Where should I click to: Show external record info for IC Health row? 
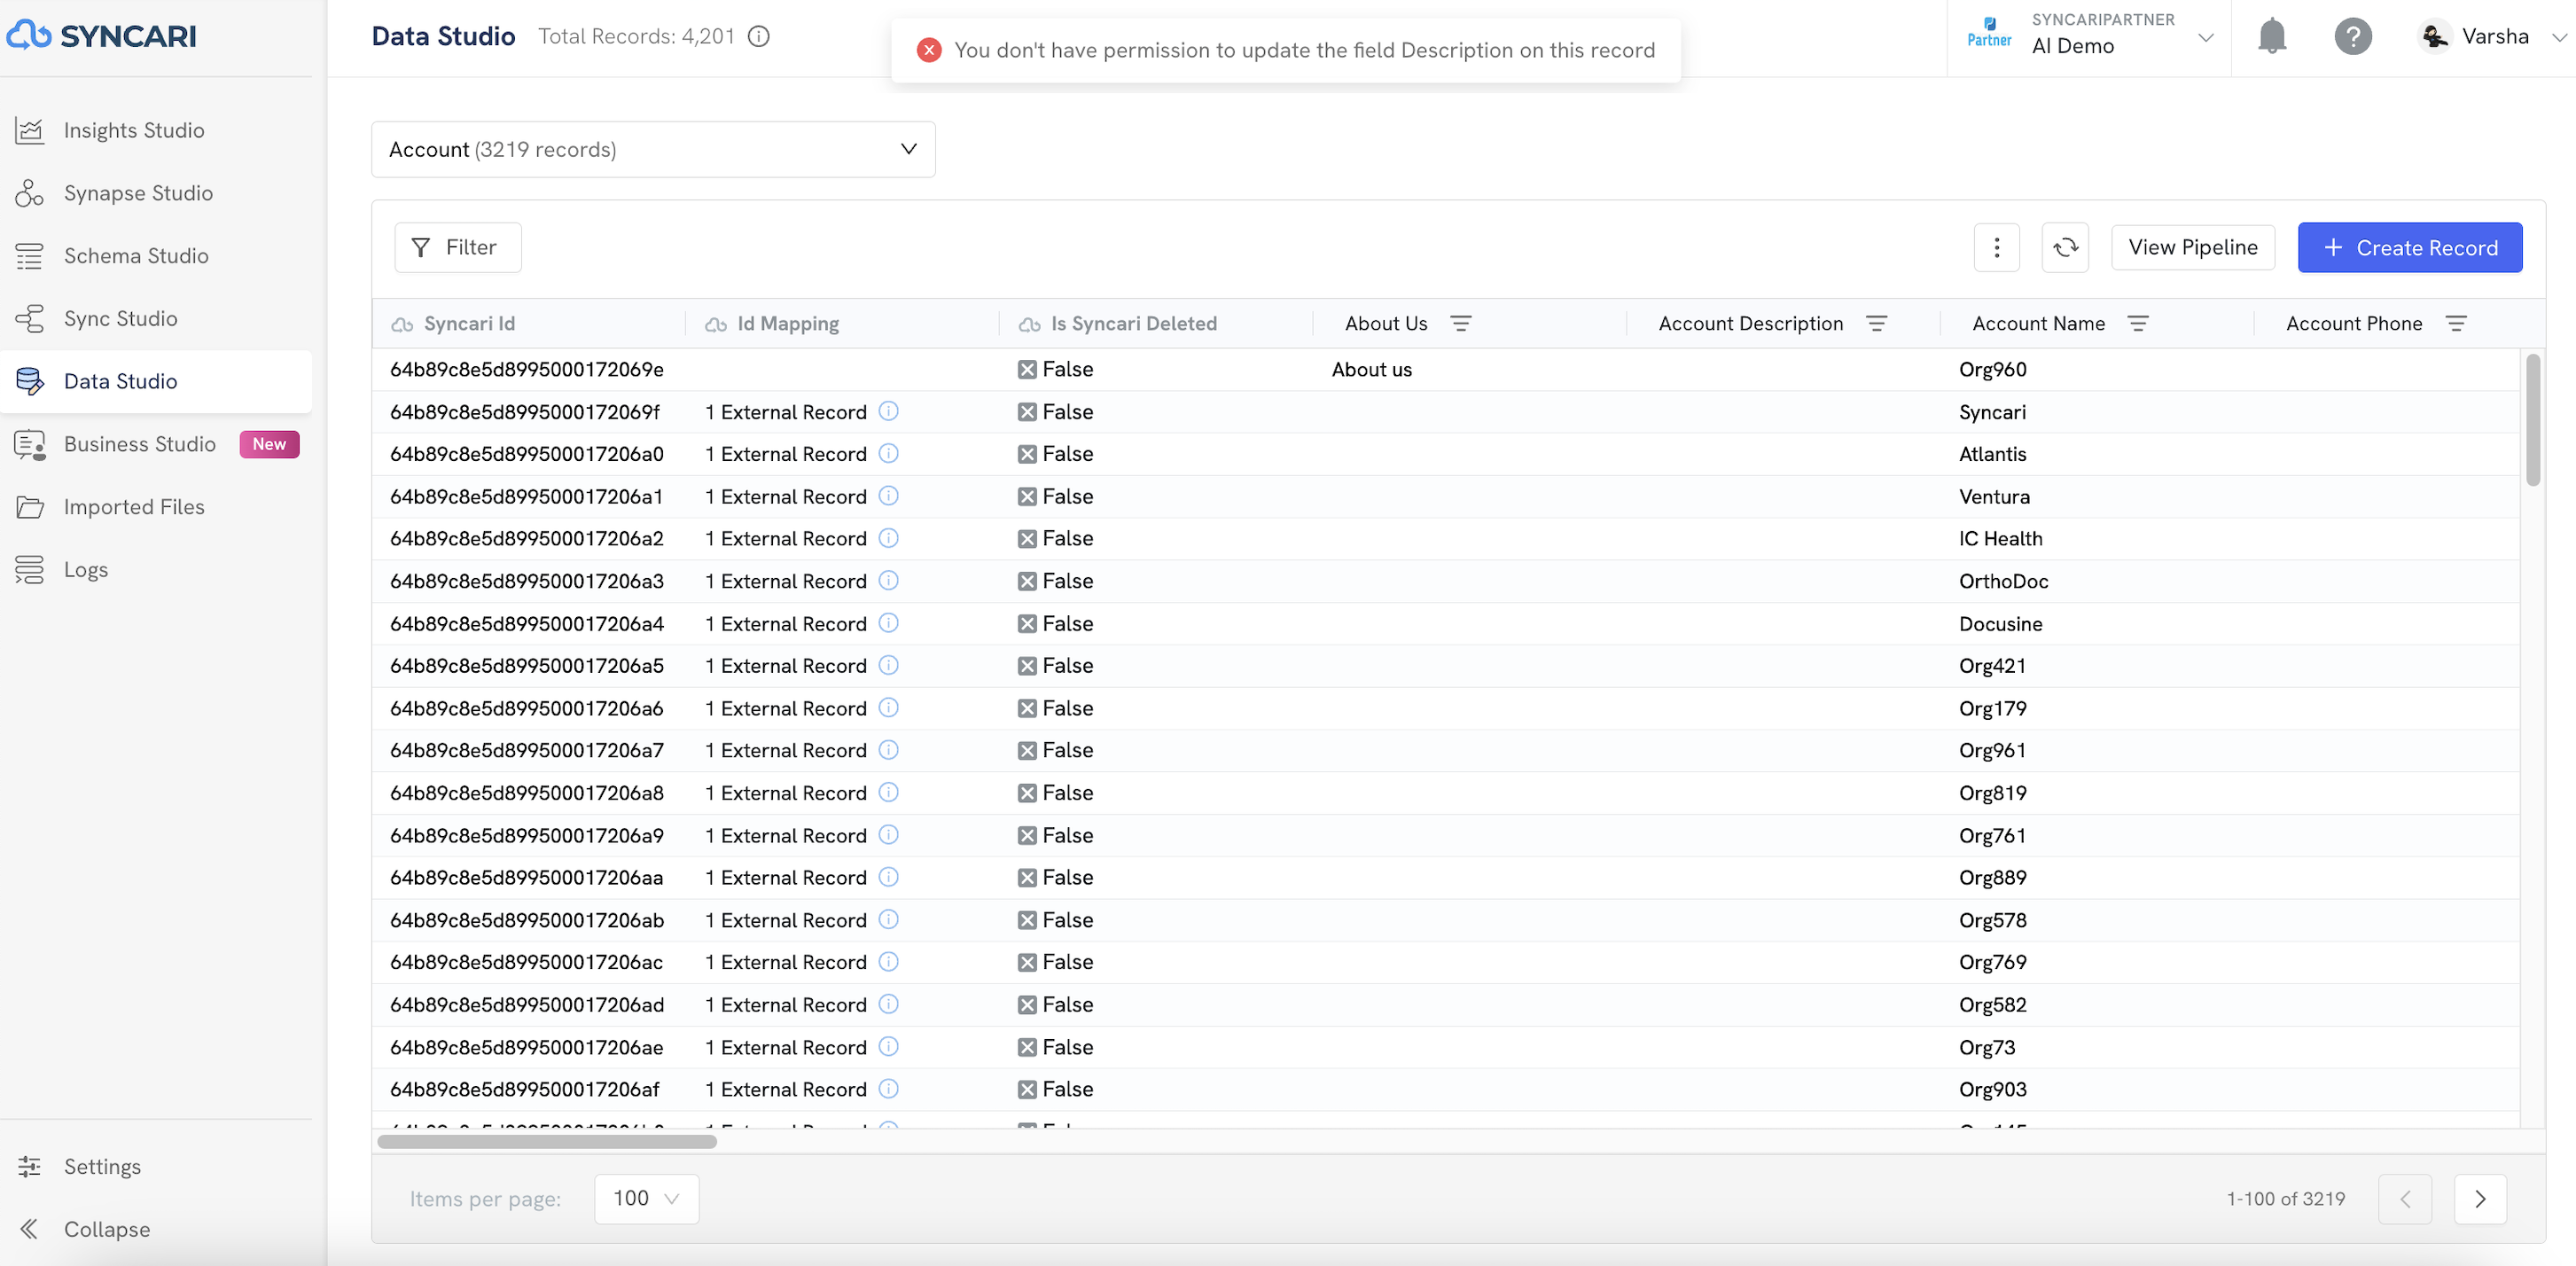889,538
